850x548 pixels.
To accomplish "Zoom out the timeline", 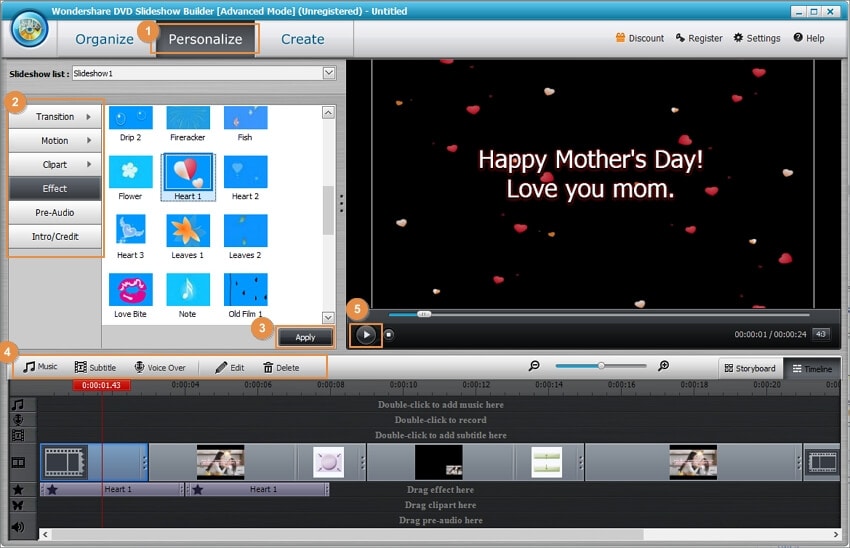I will tap(534, 366).
